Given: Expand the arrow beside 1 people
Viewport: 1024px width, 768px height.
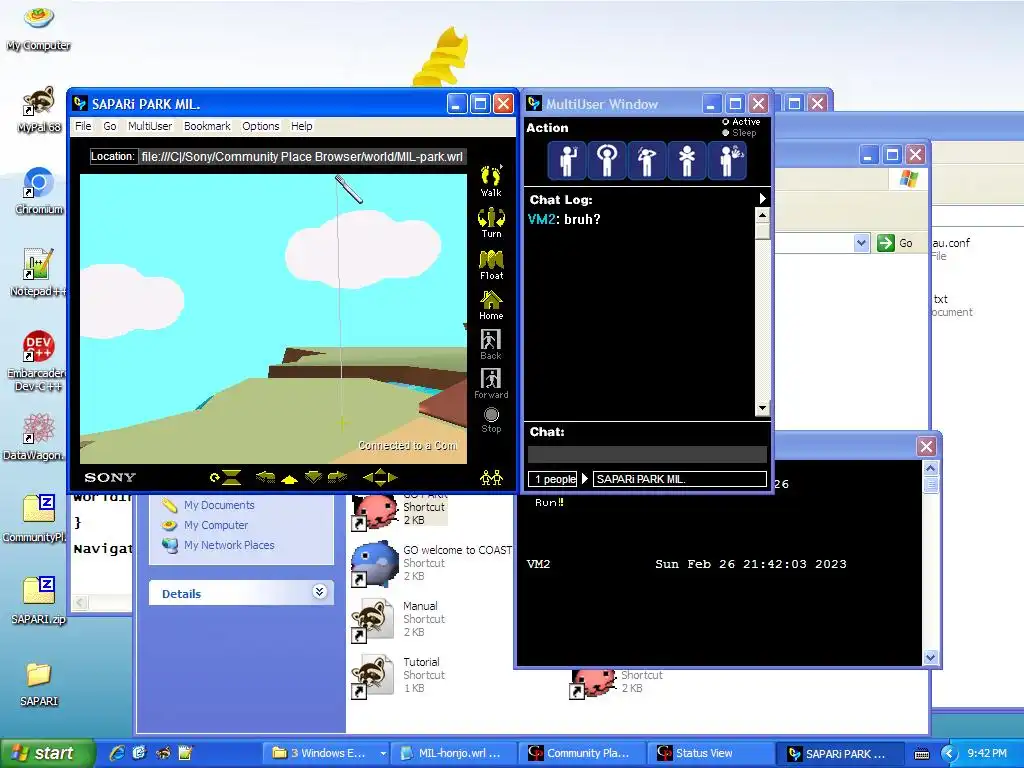Looking at the screenshot, I should 584,479.
